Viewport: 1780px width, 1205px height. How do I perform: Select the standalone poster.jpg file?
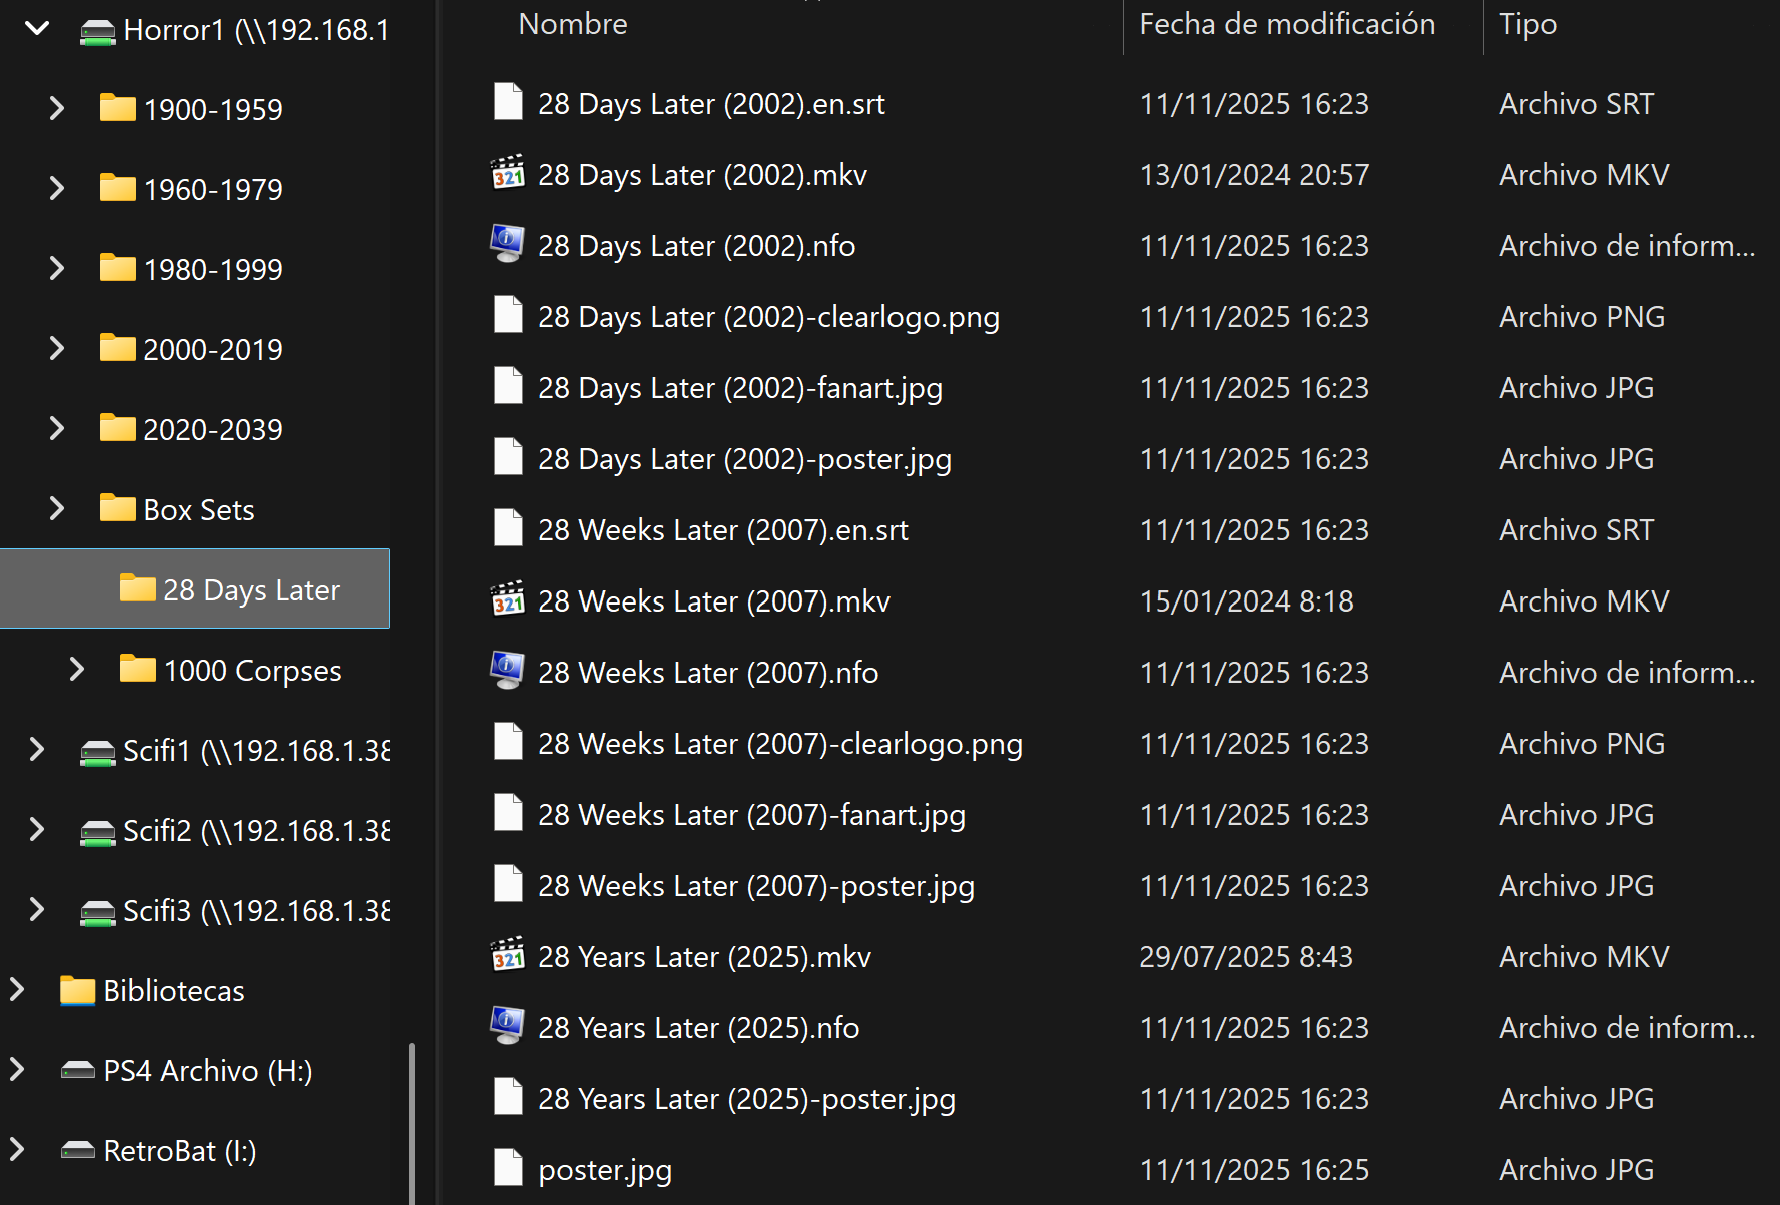point(604,1169)
